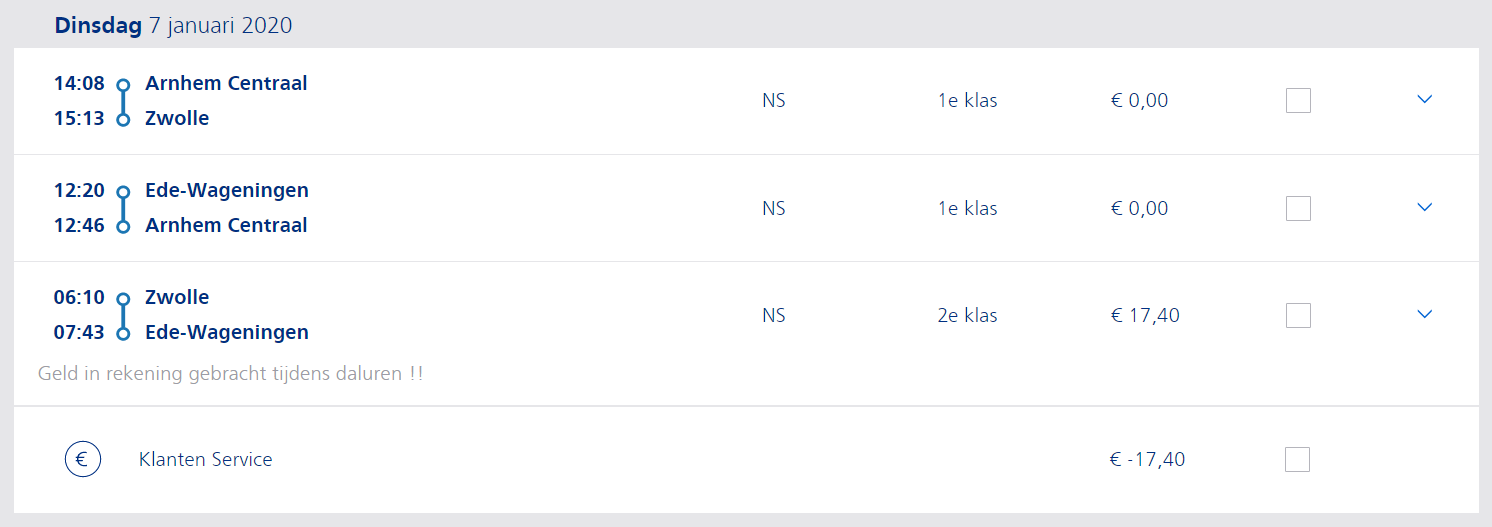This screenshot has height=527, width=1492.
Task: Click the route line icon for the 12:20 trip
Action: coord(123,209)
